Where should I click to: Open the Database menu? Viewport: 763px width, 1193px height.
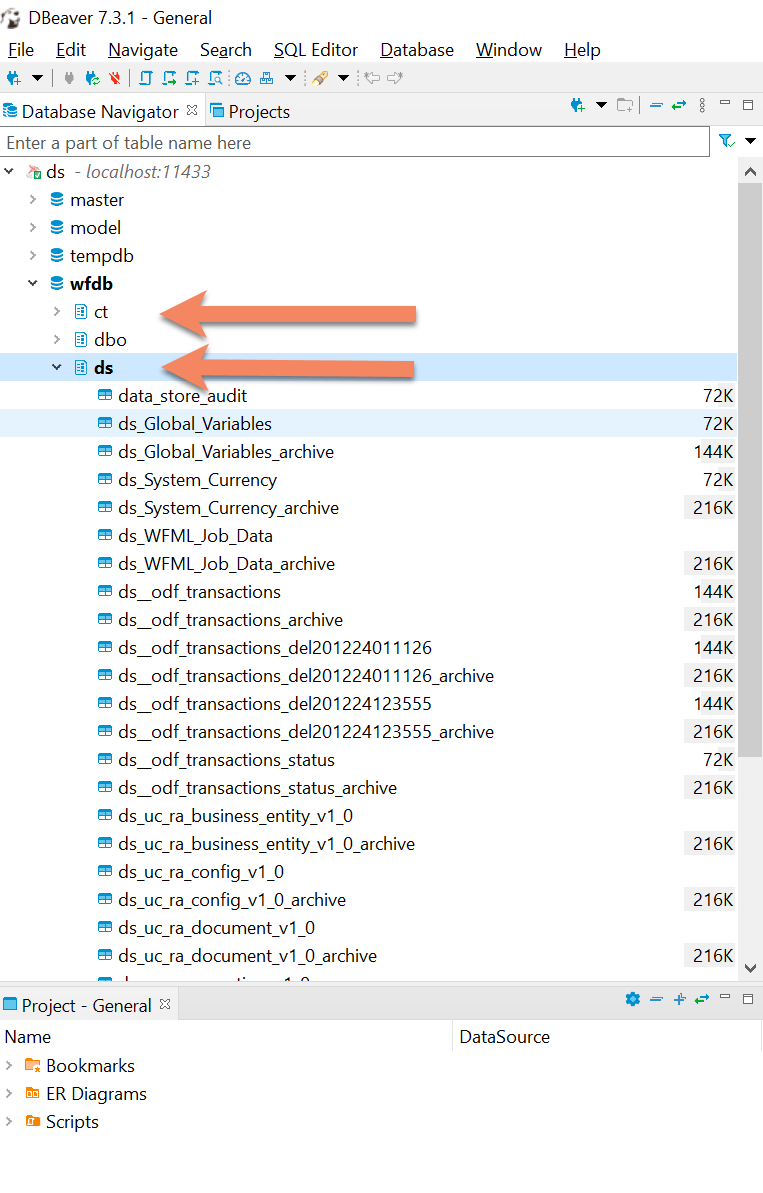417,50
